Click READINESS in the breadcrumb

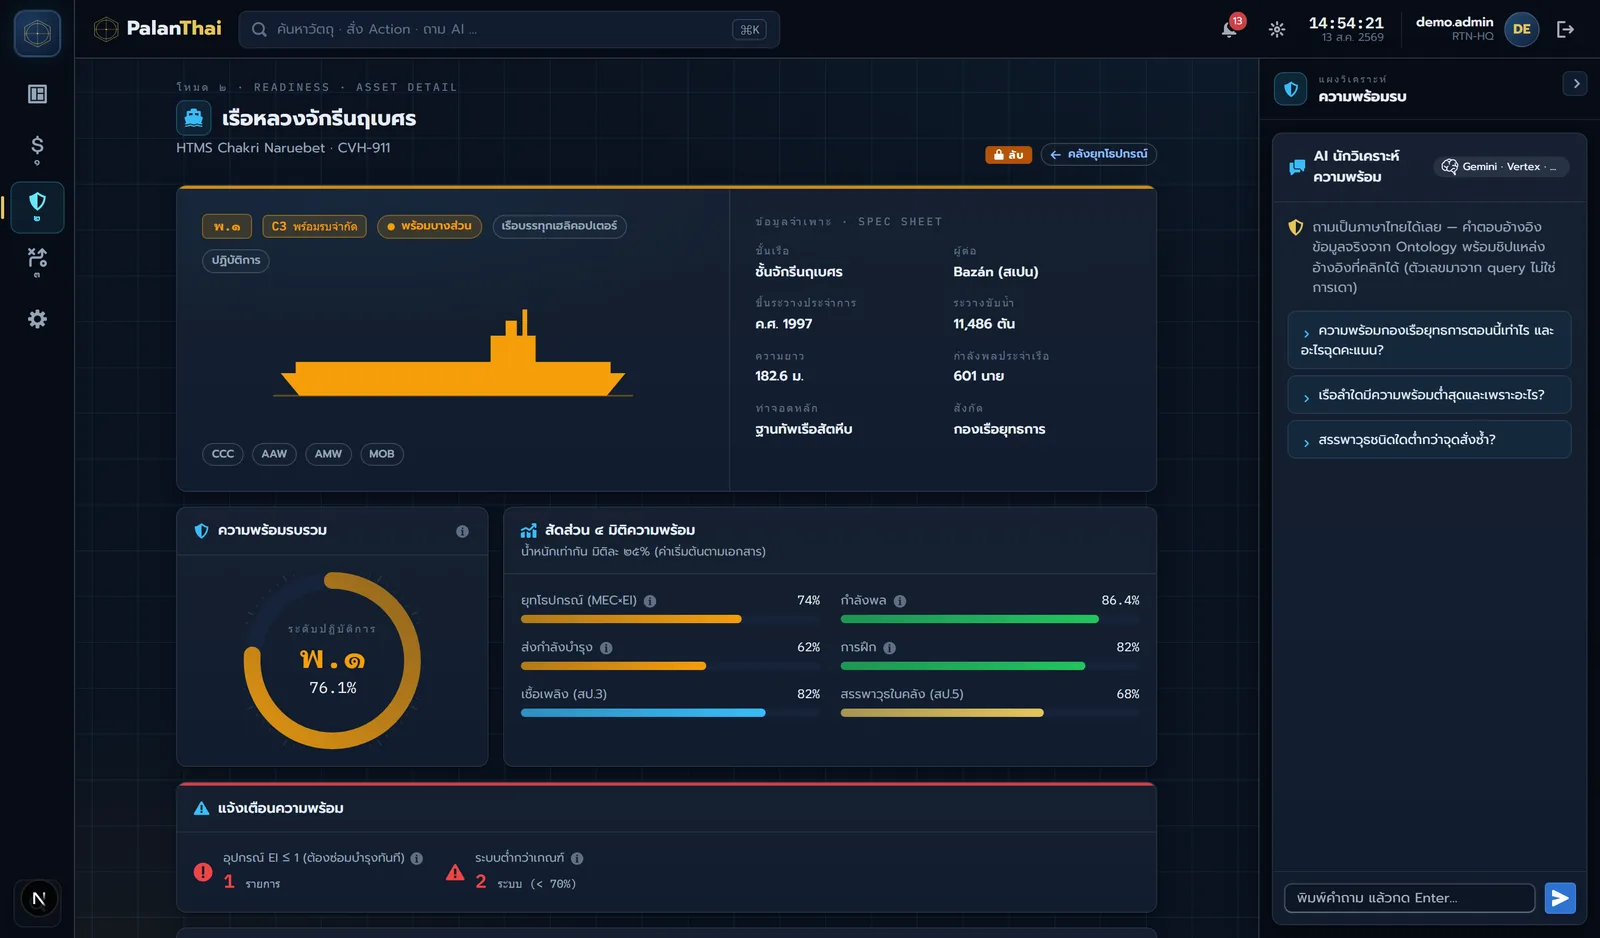pos(292,88)
